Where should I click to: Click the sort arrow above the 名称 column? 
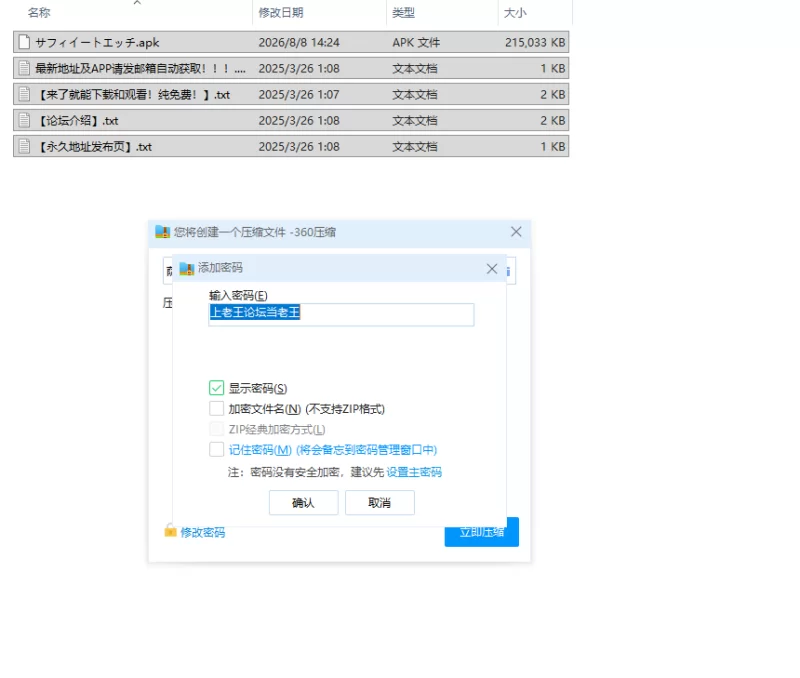137,3
